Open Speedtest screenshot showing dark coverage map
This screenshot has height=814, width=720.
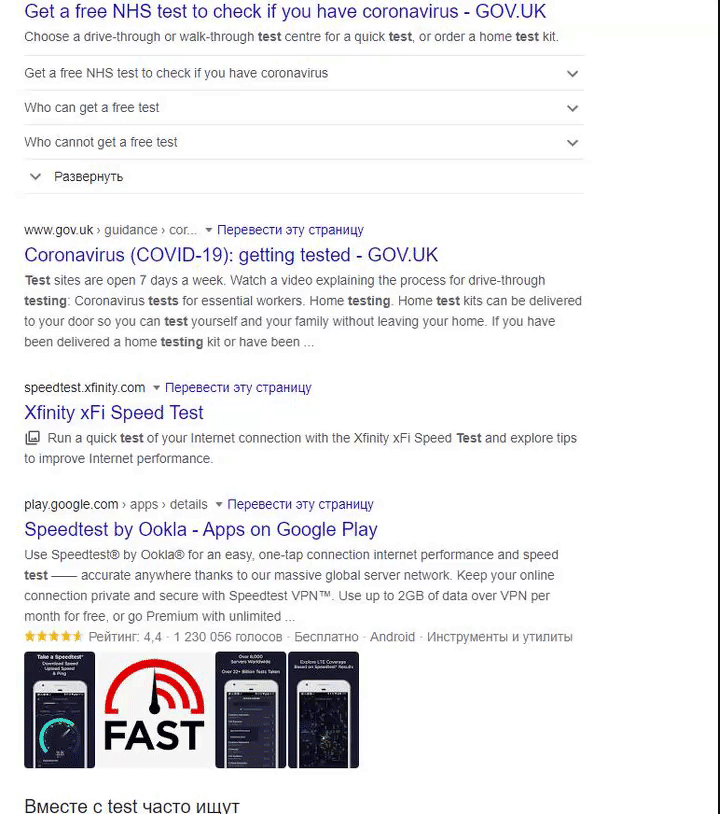click(x=323, y=710)
